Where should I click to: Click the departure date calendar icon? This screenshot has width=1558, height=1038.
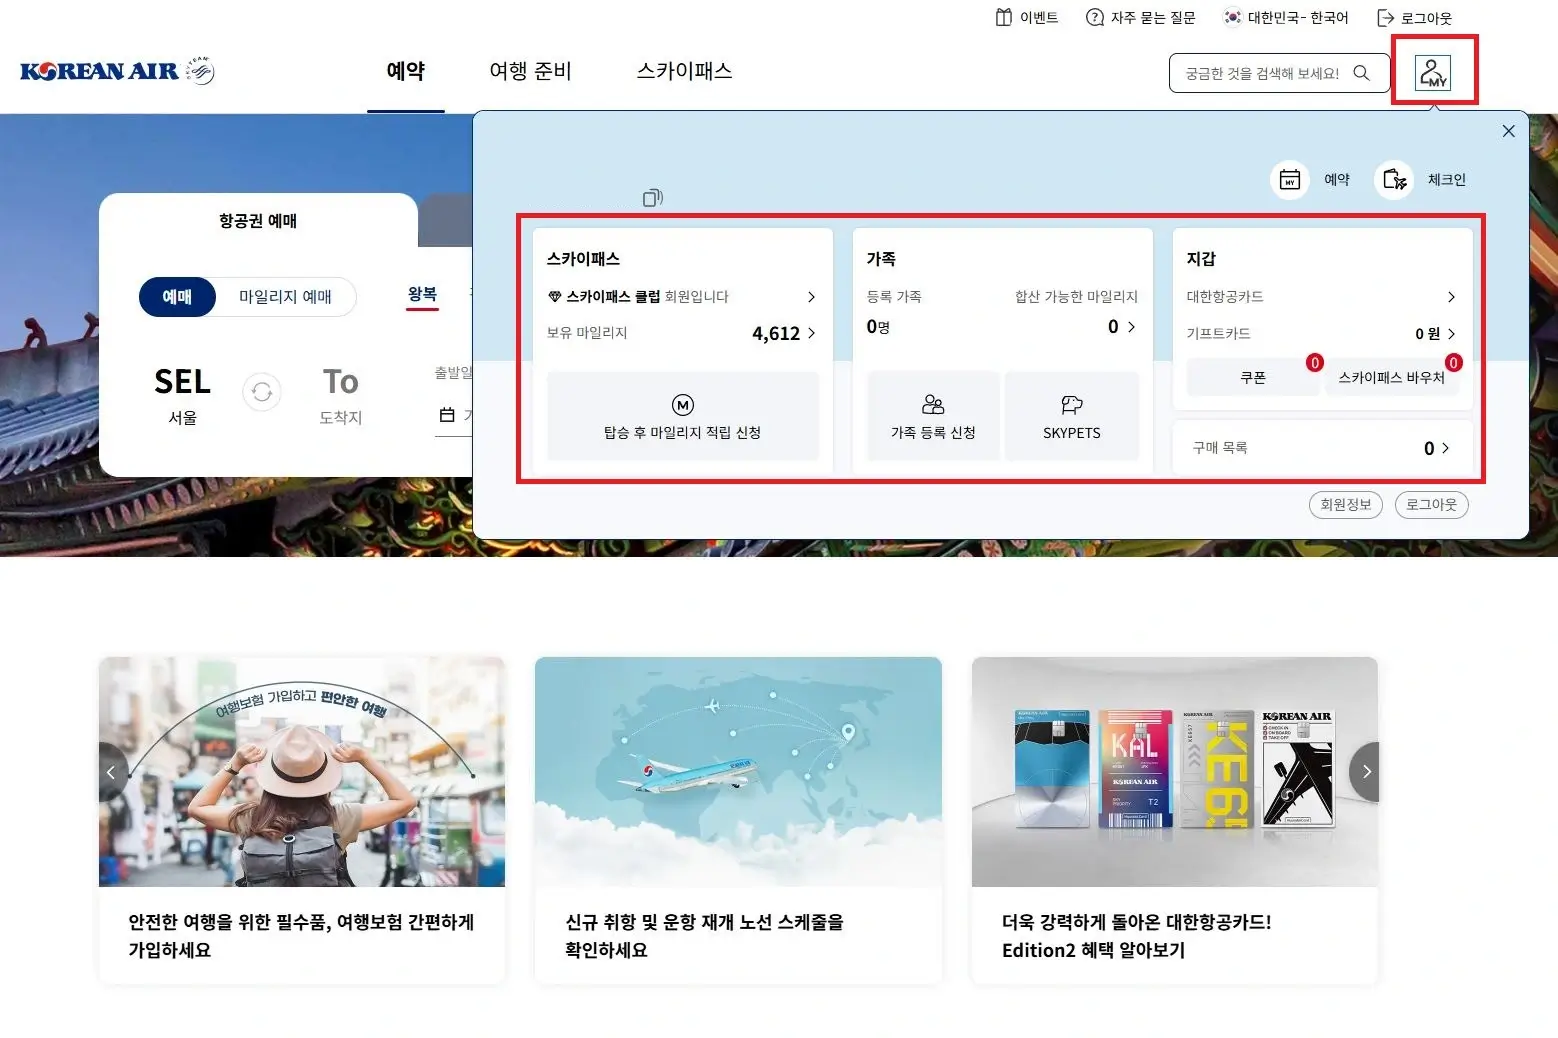point(447,415)
